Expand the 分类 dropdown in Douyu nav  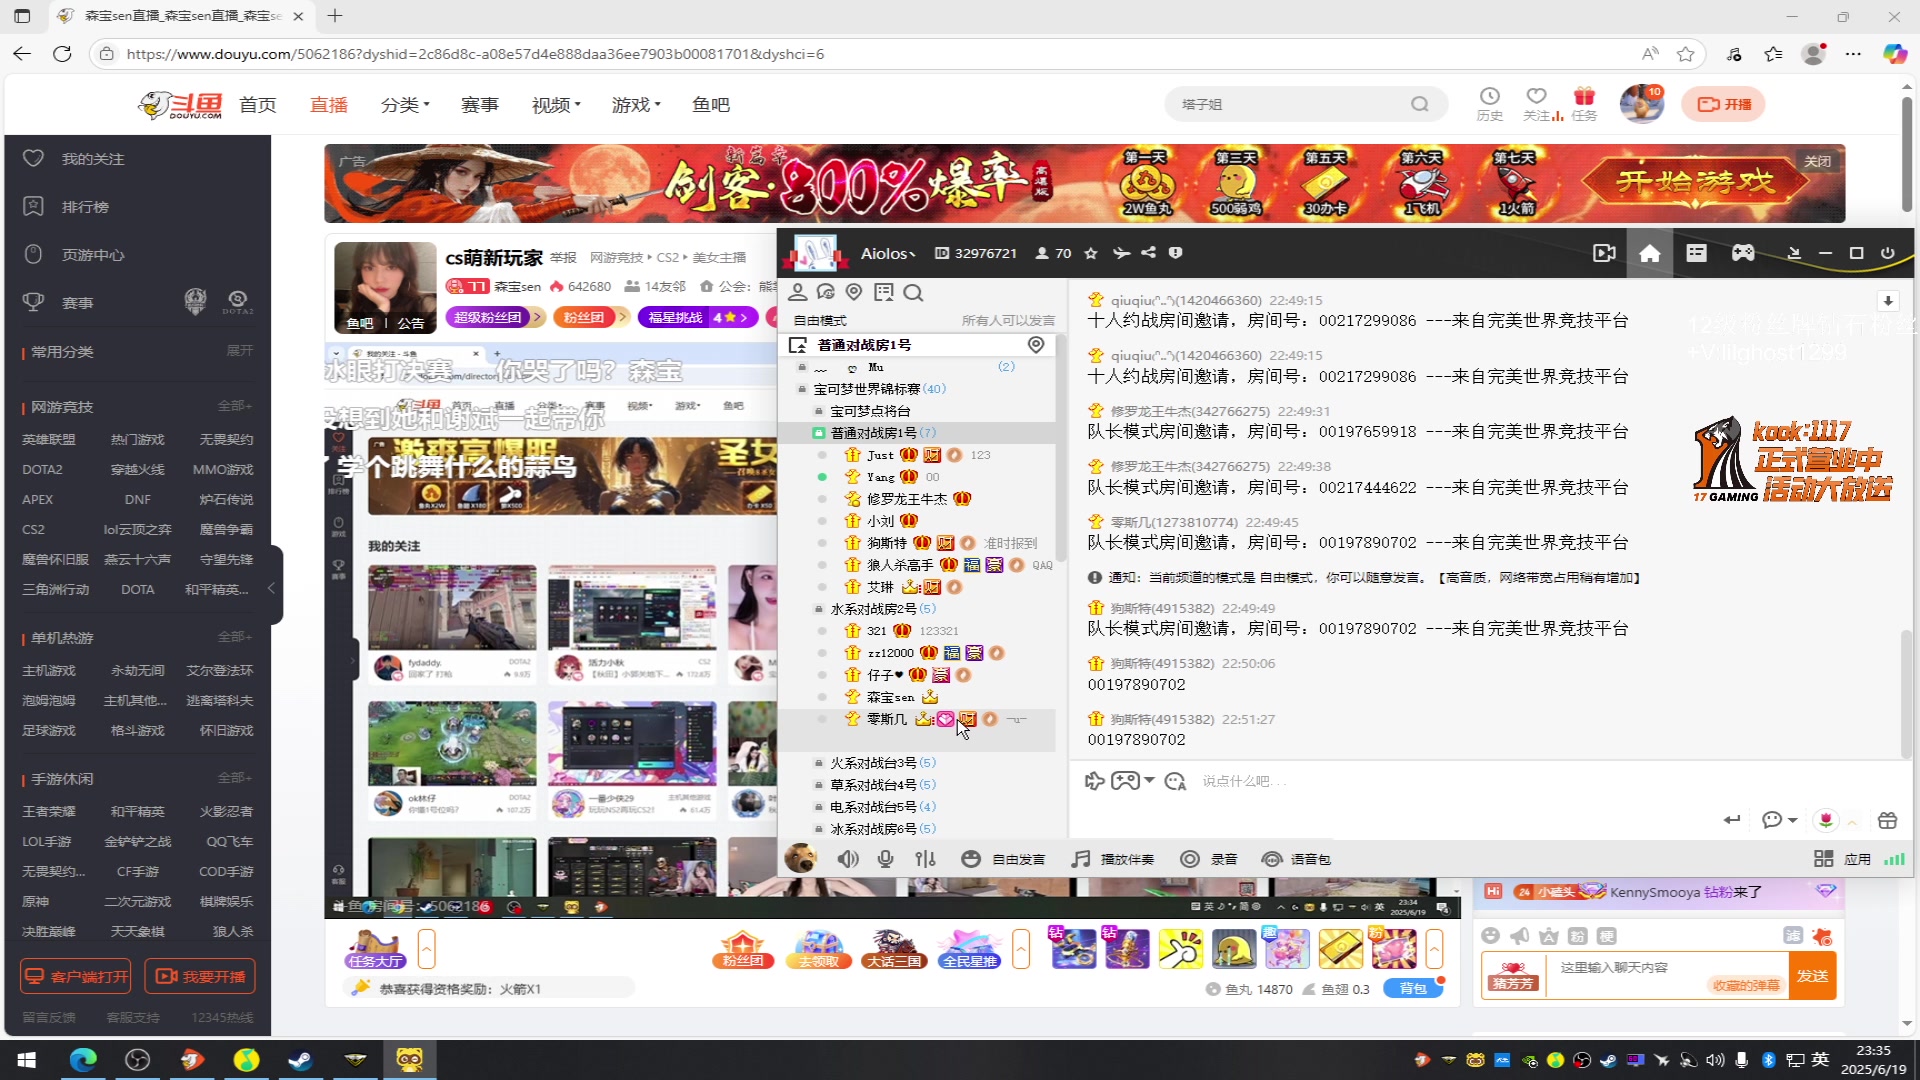coord(405,105)
